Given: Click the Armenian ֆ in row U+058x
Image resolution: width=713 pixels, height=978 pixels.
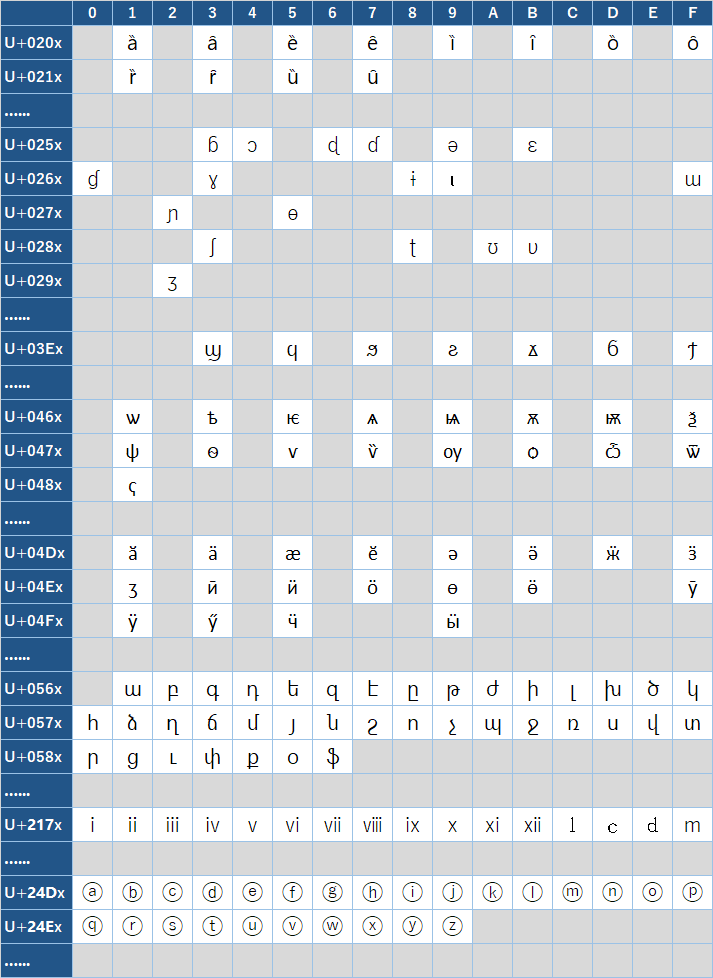Looking at the screenshot, I should [x=332, y=757].
